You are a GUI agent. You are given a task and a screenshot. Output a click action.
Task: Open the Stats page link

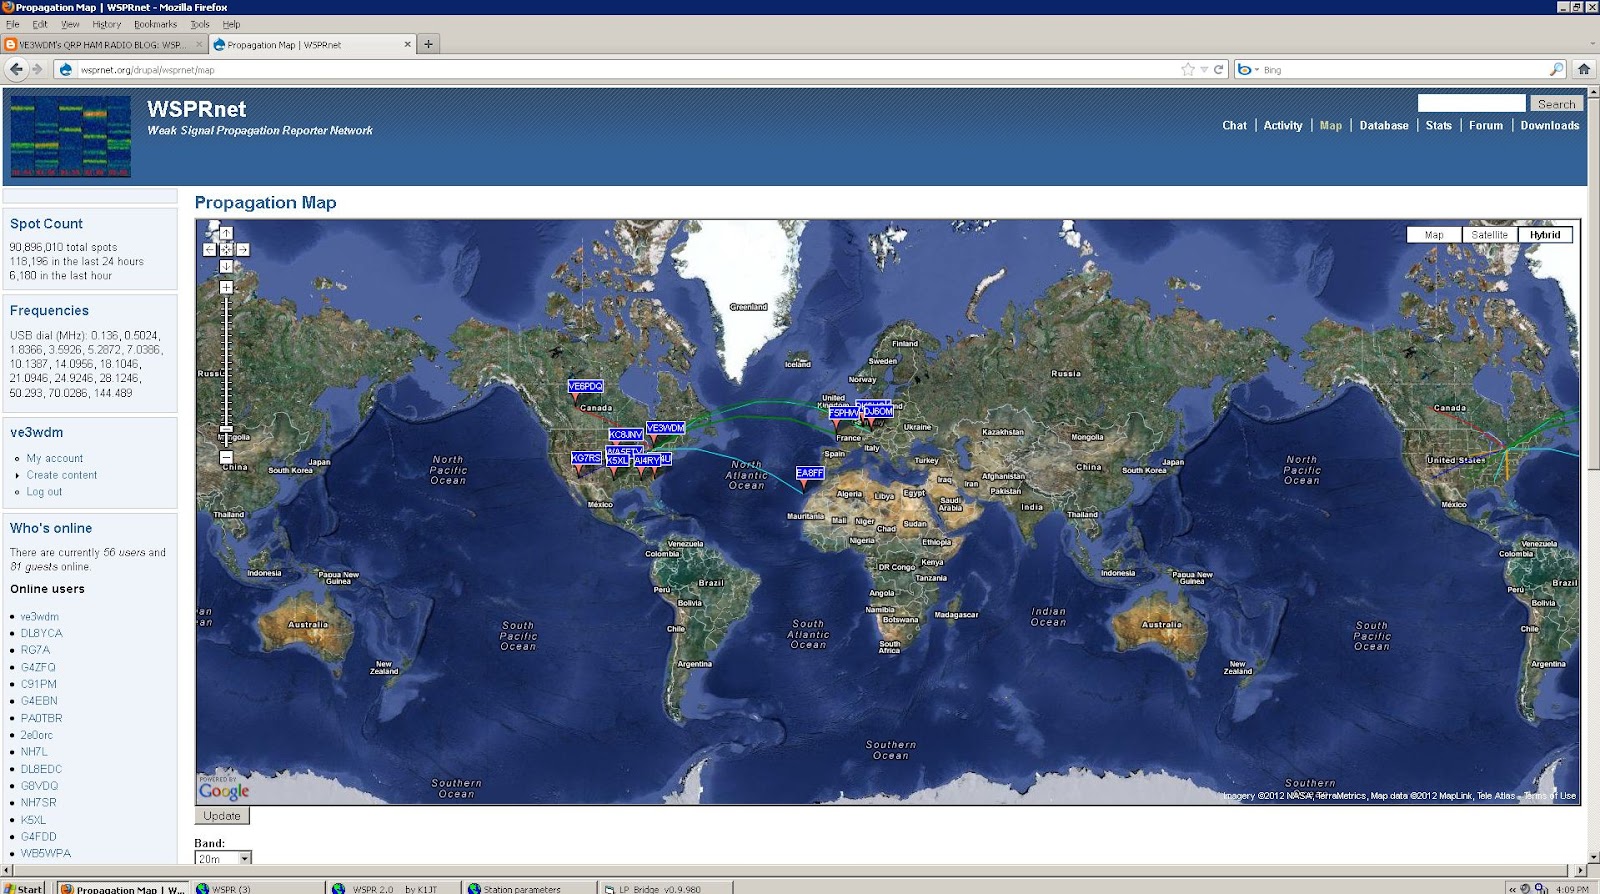click(x=1439, y=126)
